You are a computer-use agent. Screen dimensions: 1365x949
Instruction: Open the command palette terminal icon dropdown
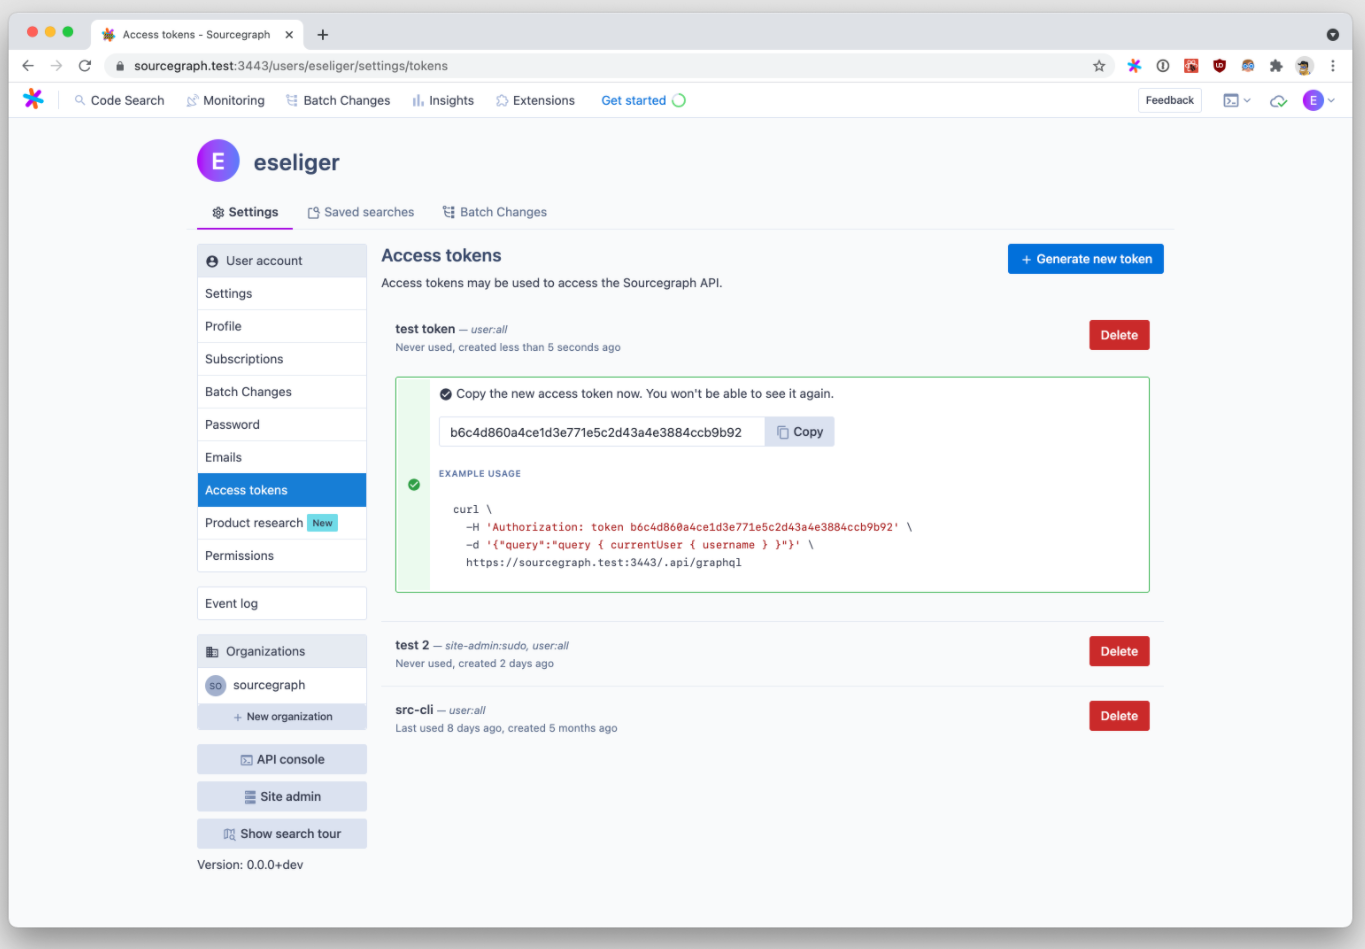click(x=1237, y=101)
